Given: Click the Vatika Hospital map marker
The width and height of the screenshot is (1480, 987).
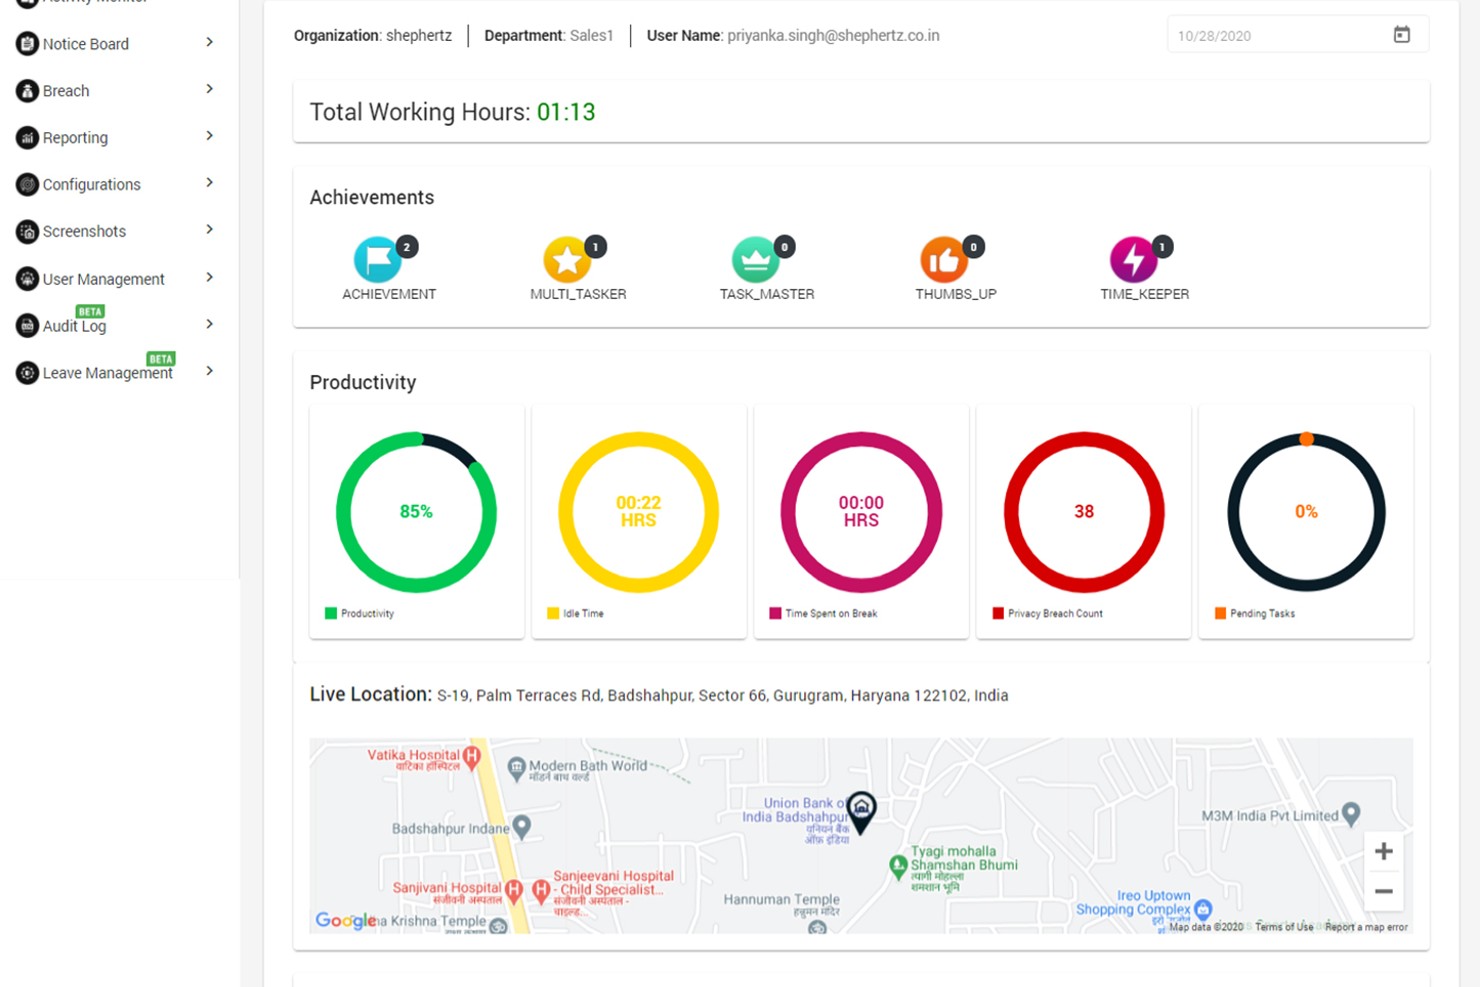Looking at the screenshot, I should click(x=472, y=756).
